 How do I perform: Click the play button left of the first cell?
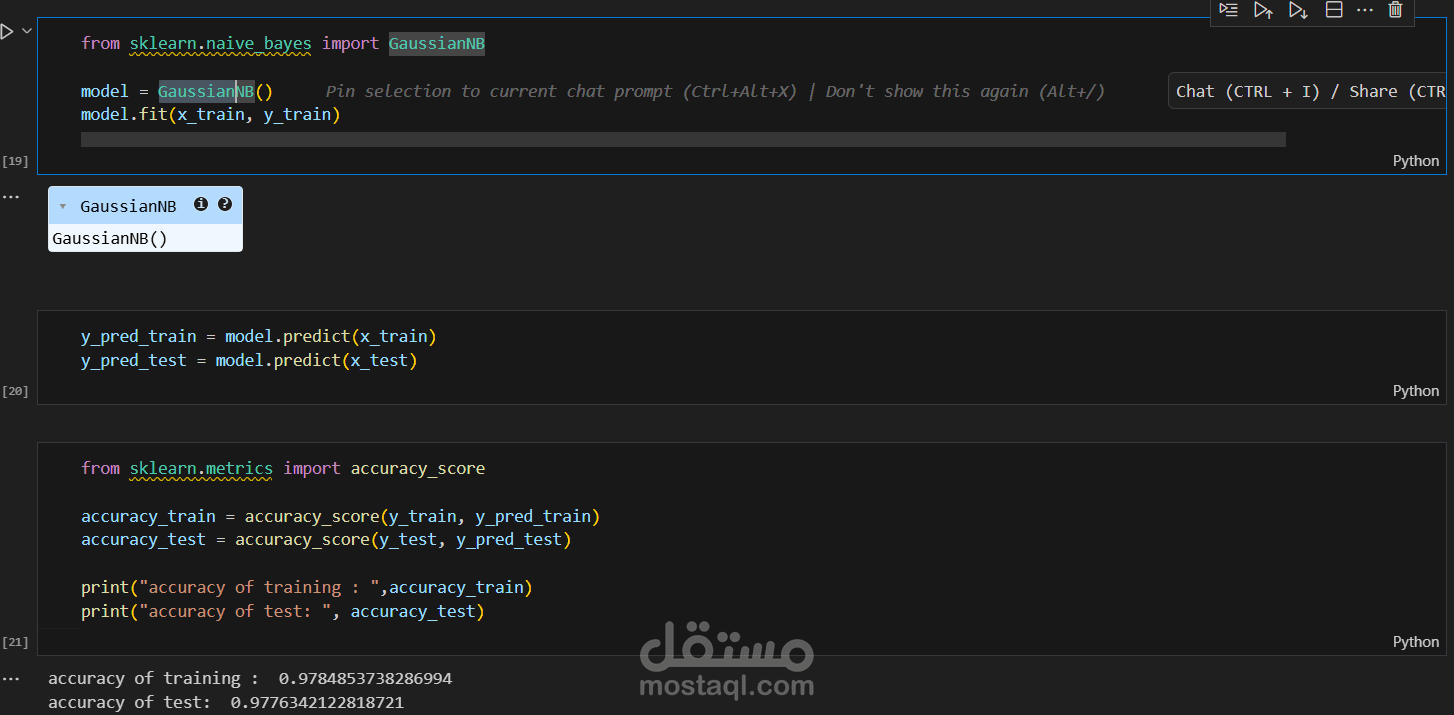8,31
